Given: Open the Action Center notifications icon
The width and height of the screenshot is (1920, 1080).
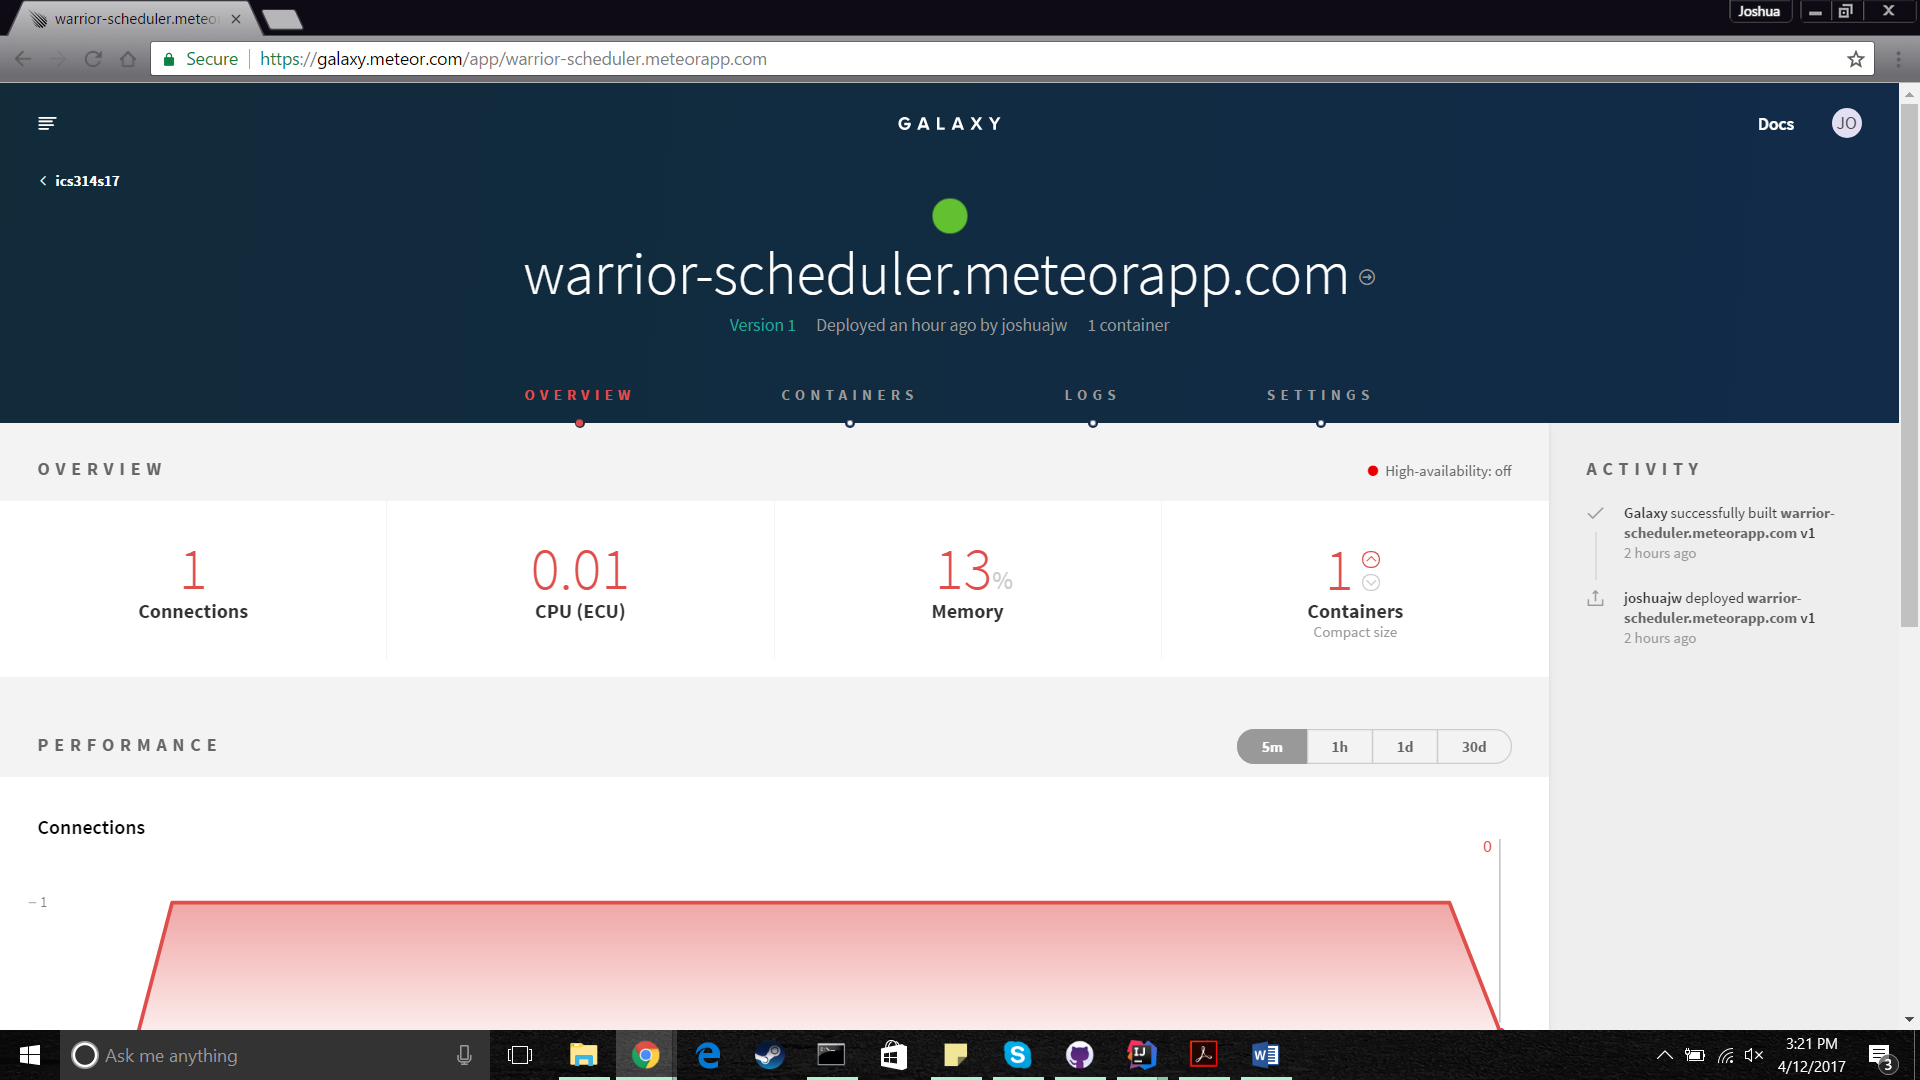Looking at the screenshot, I should point(1881,1056).
